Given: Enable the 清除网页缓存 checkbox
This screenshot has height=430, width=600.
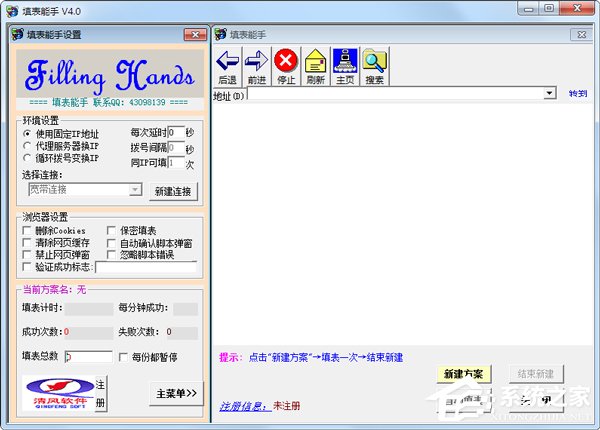Looking at the screenshot, I should coord(27,243).
